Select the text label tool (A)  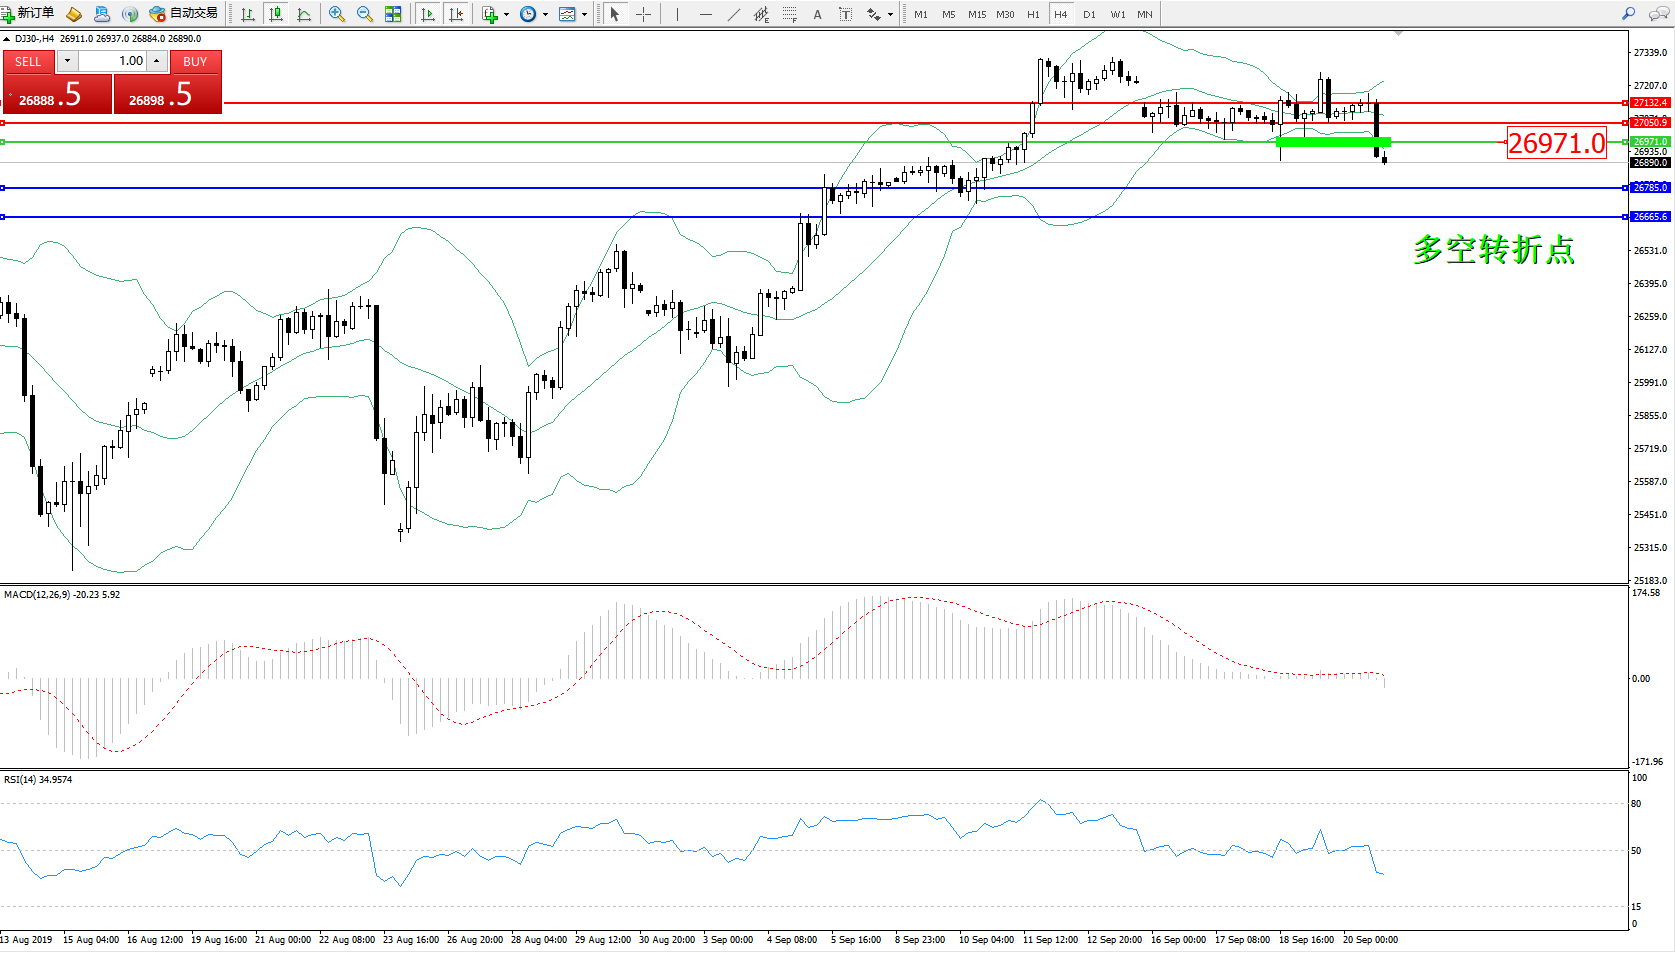pos(817,14)
